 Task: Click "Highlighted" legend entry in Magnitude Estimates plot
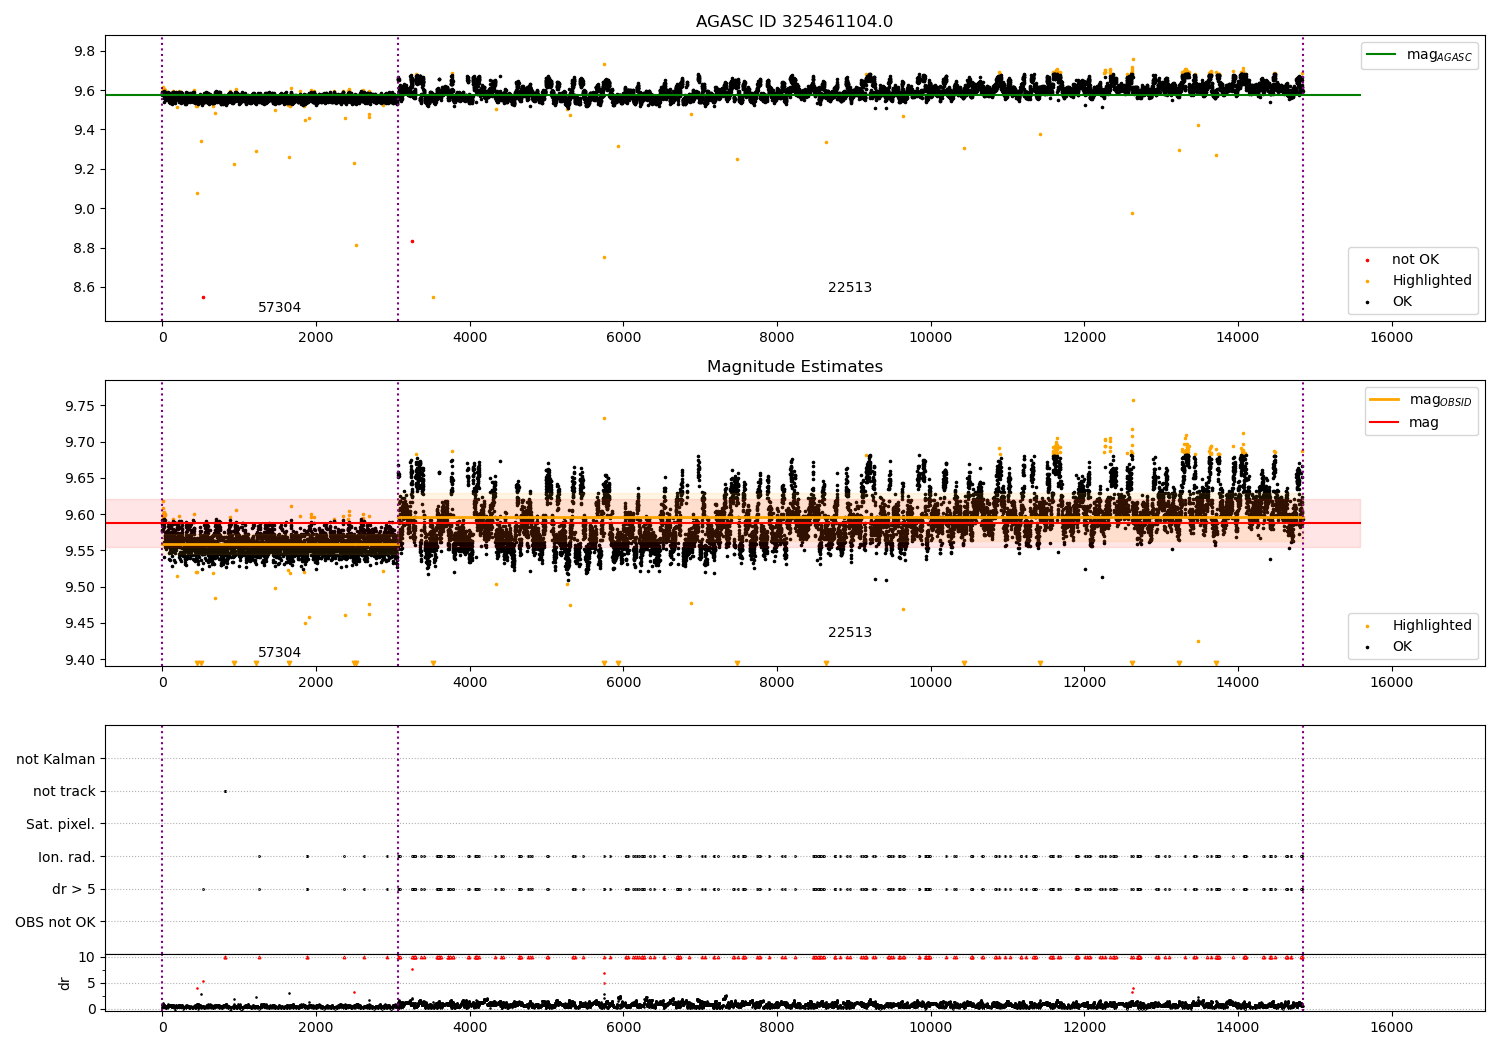click(1432, 626)
